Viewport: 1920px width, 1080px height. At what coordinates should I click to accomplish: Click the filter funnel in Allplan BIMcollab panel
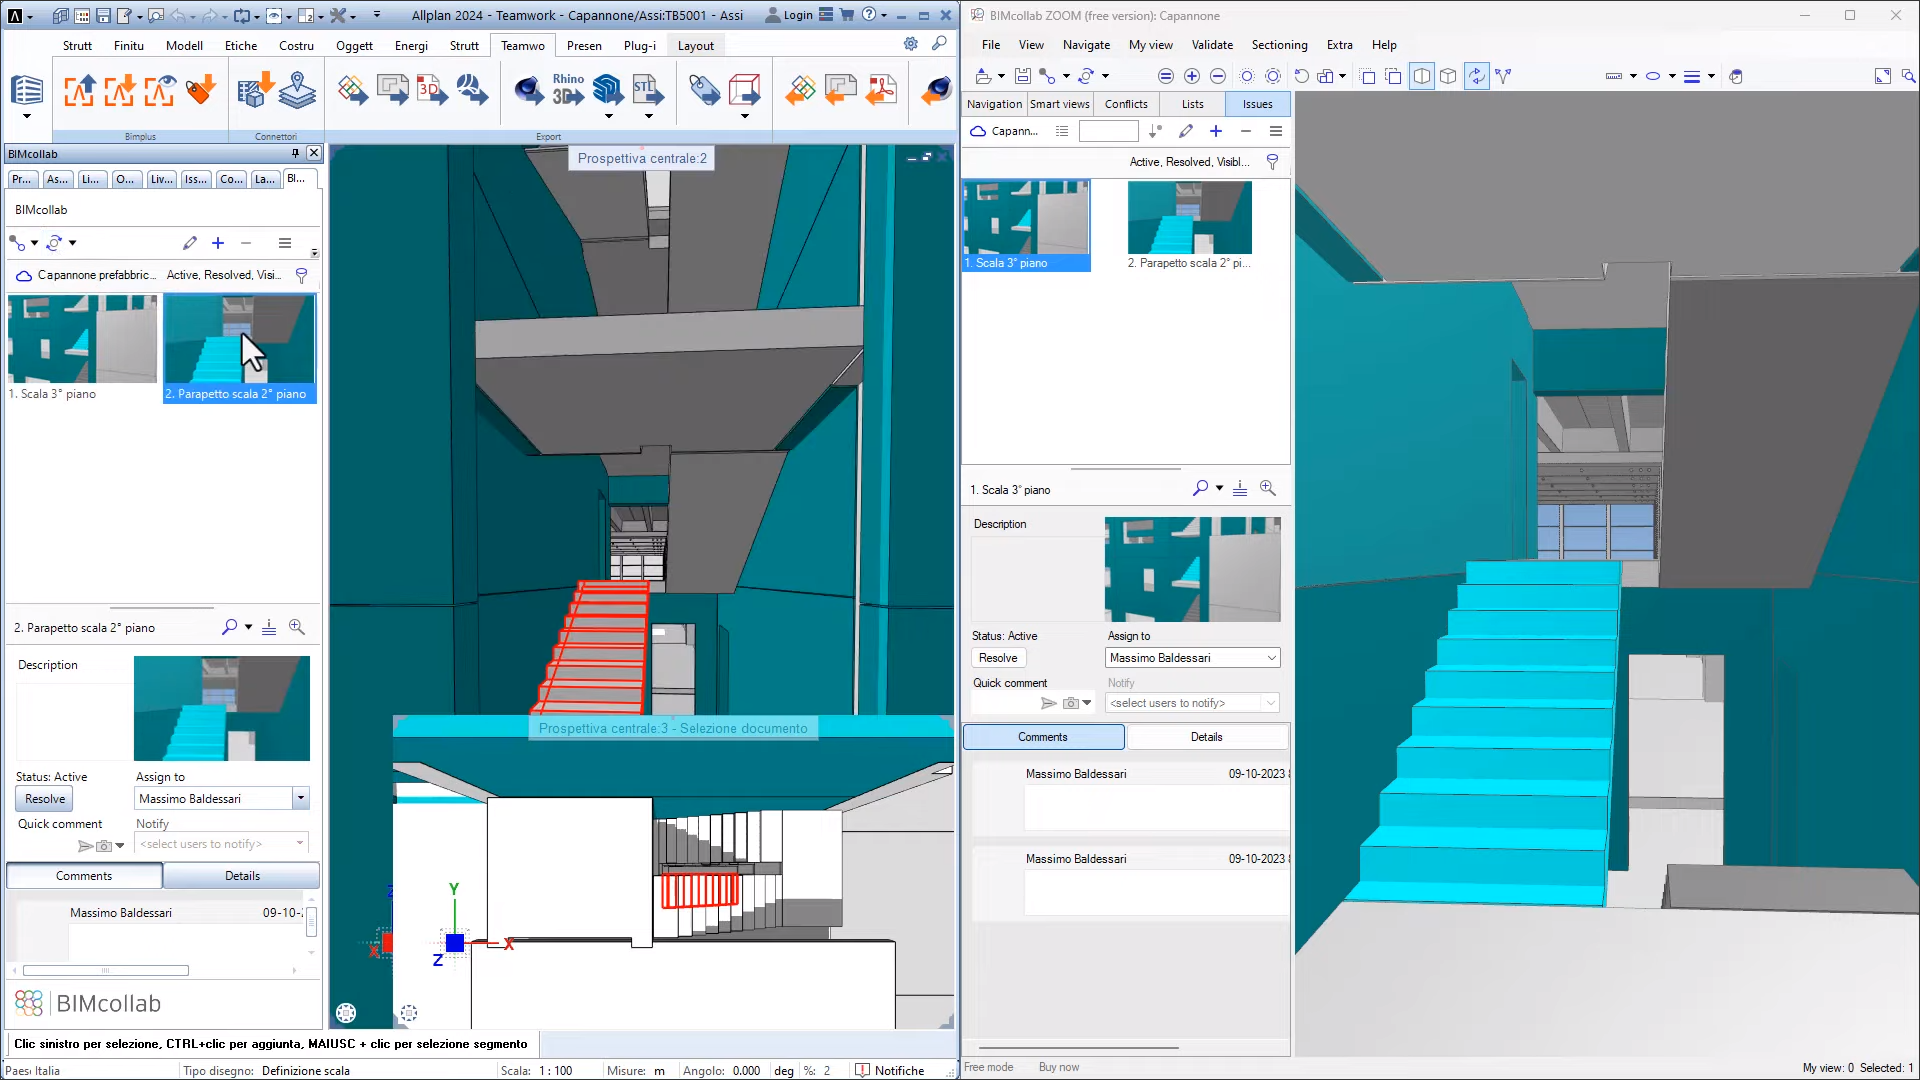click(301, 275)
